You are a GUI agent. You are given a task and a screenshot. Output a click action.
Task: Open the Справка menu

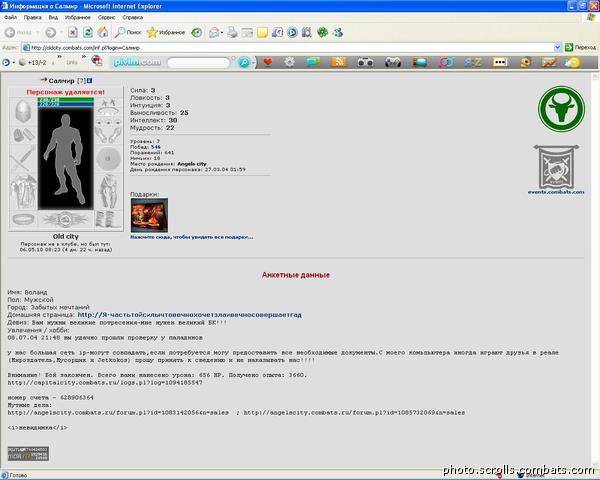click(x=132, y=18)
